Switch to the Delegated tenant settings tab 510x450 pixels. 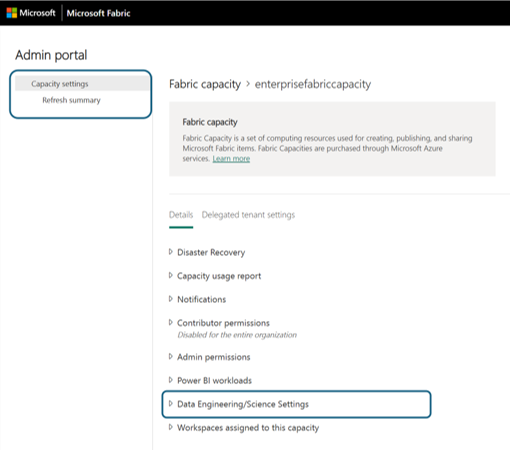248,215
